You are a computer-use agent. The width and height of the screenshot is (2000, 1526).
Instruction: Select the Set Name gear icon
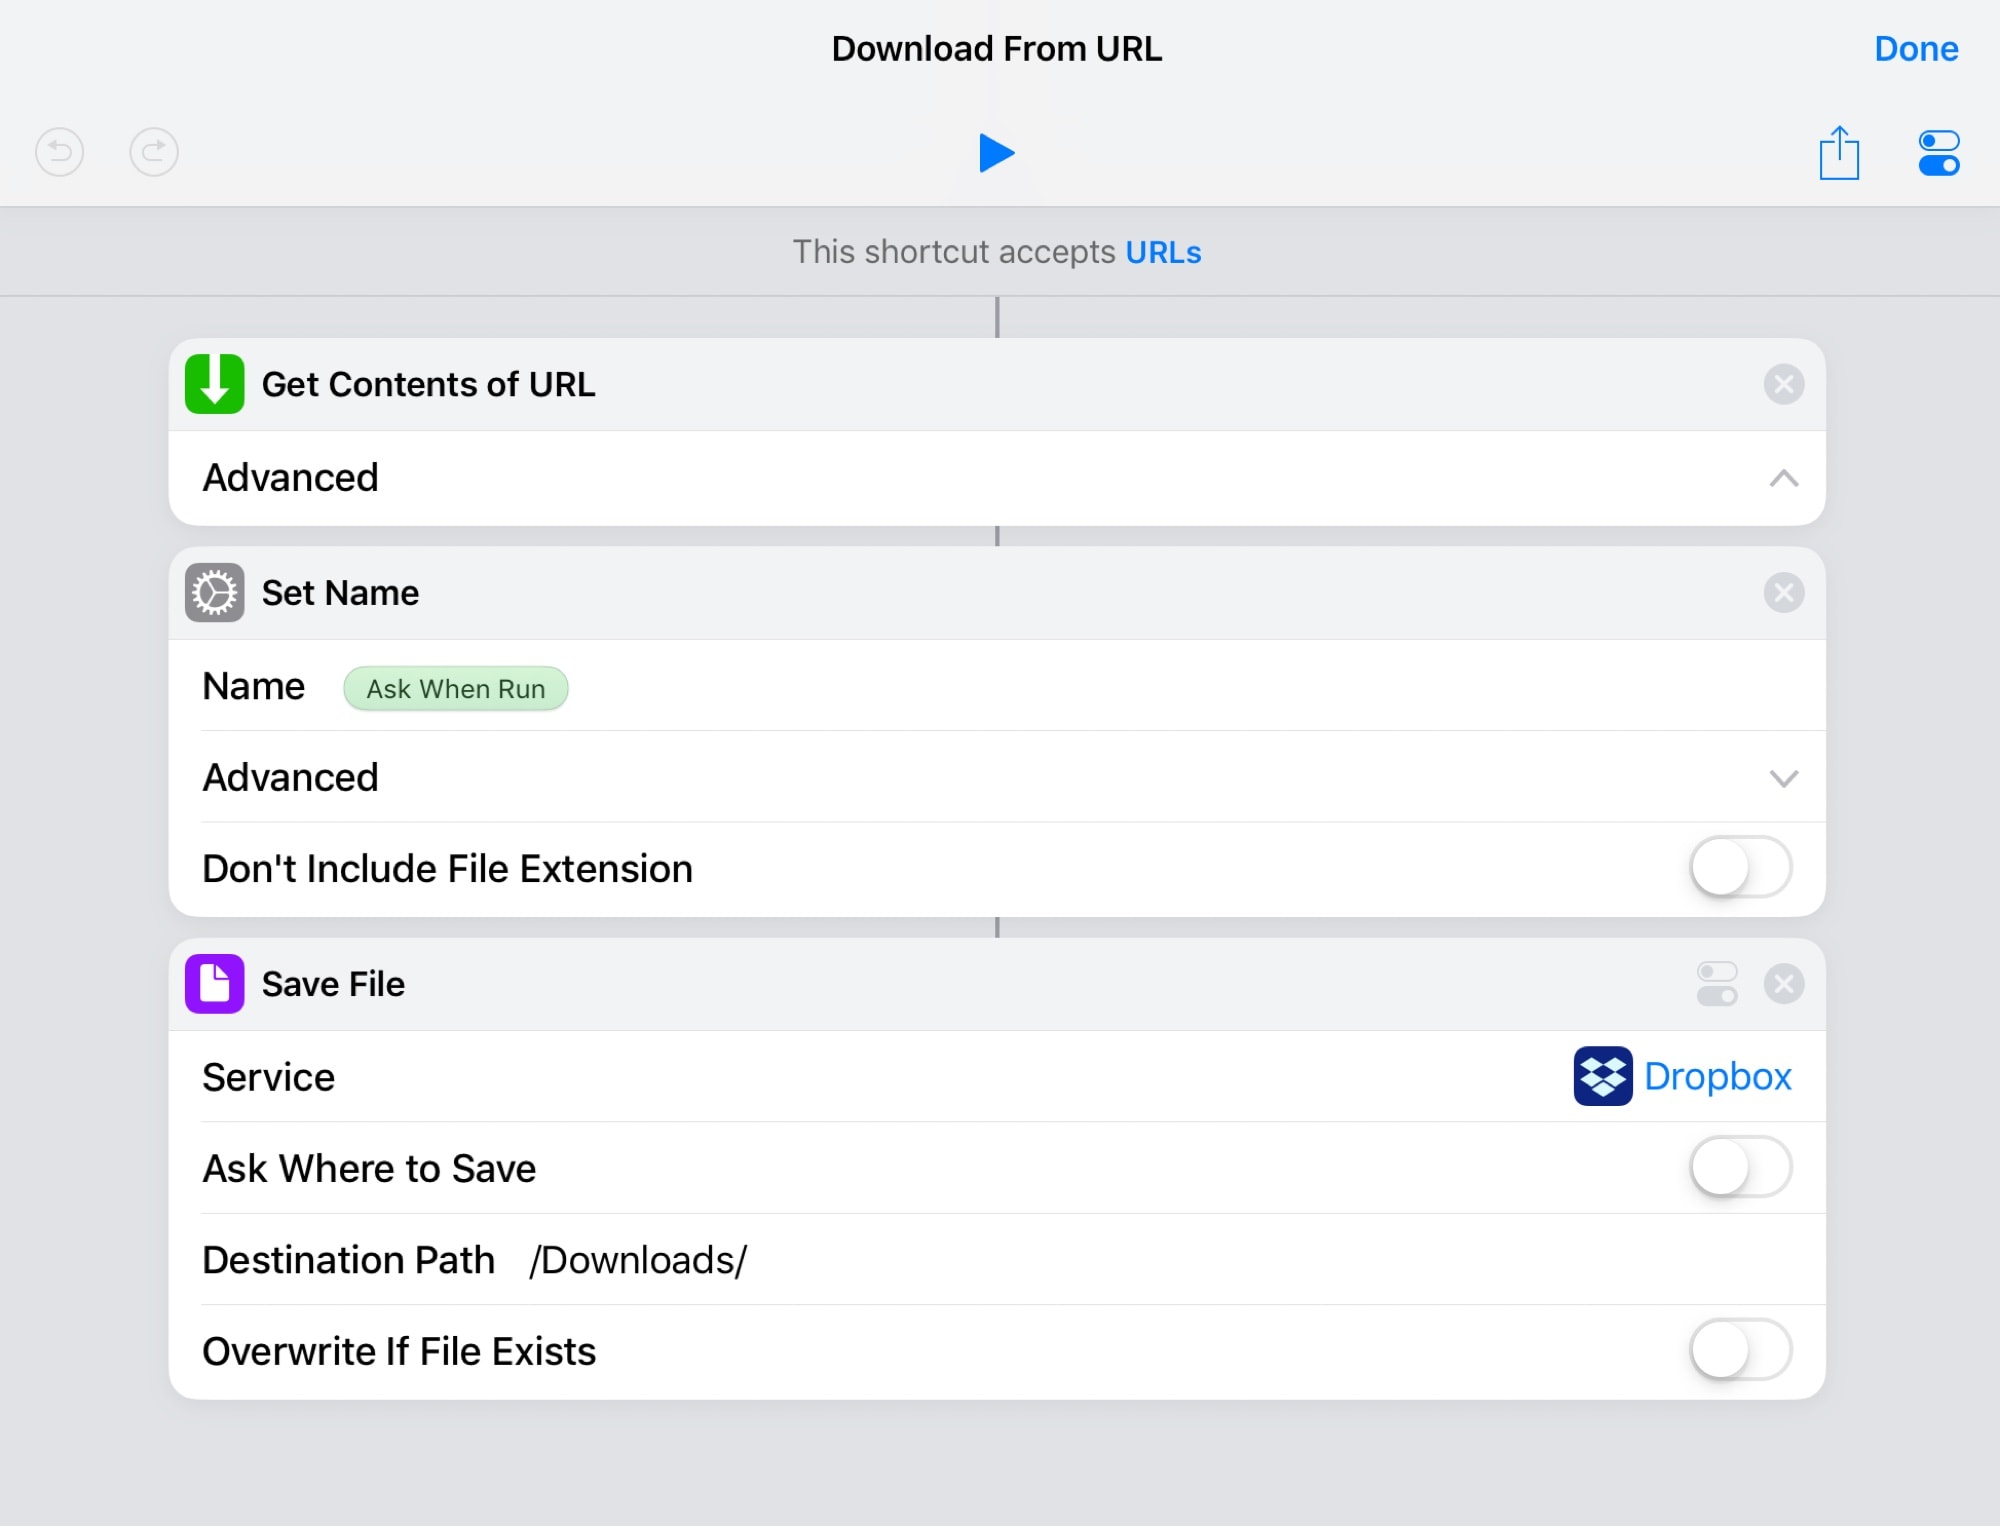214,592
